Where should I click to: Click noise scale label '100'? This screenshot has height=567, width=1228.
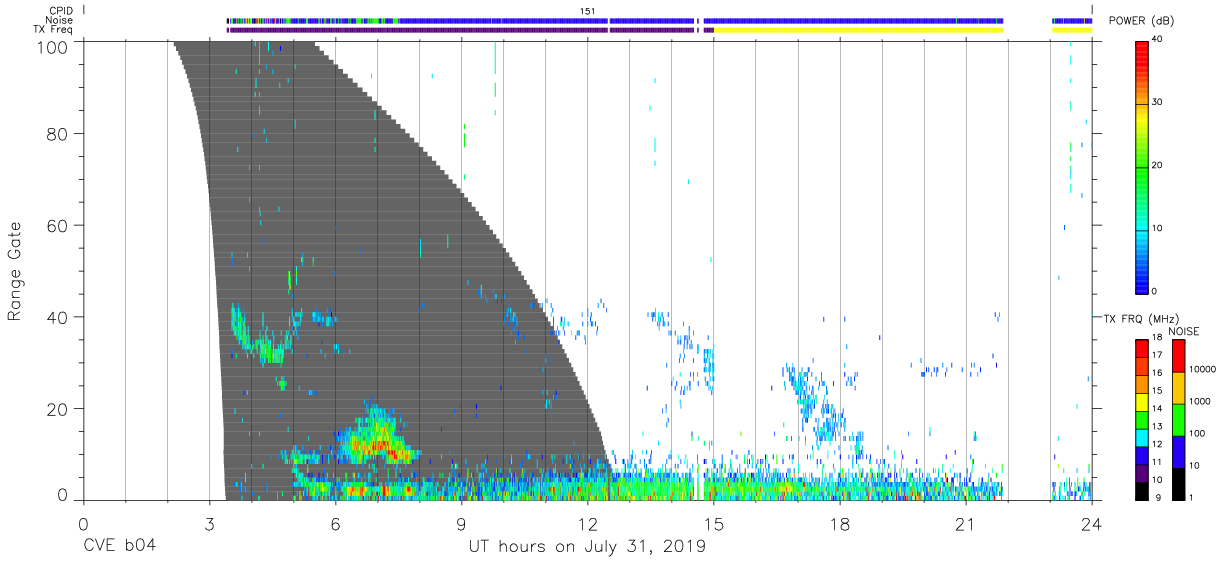click(1197, 434)
